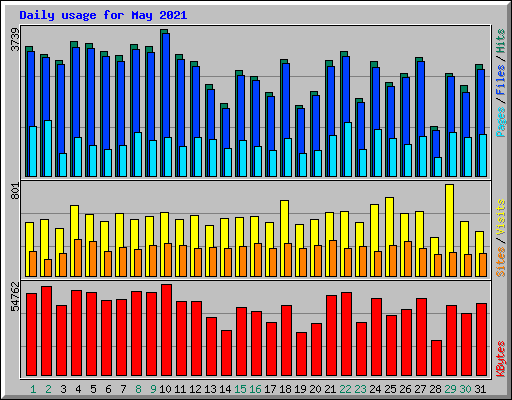Select day 12 on the date axis
This screenshot has width=512, height=400.
pos(195,389)
